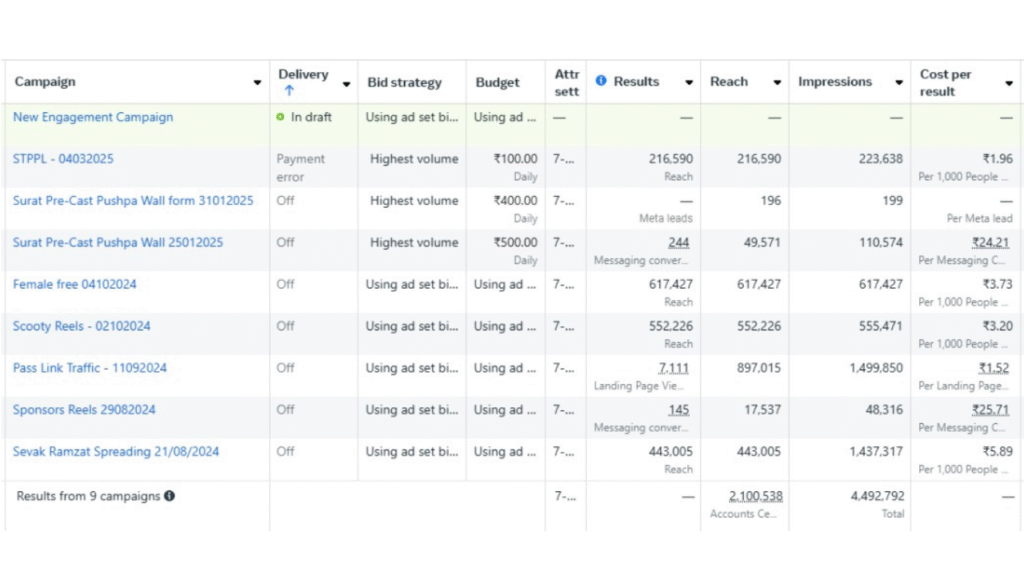Click the green In draft status dot
Image resolution: width=1024 pixels, height=576 pixels.
point(281,117)
